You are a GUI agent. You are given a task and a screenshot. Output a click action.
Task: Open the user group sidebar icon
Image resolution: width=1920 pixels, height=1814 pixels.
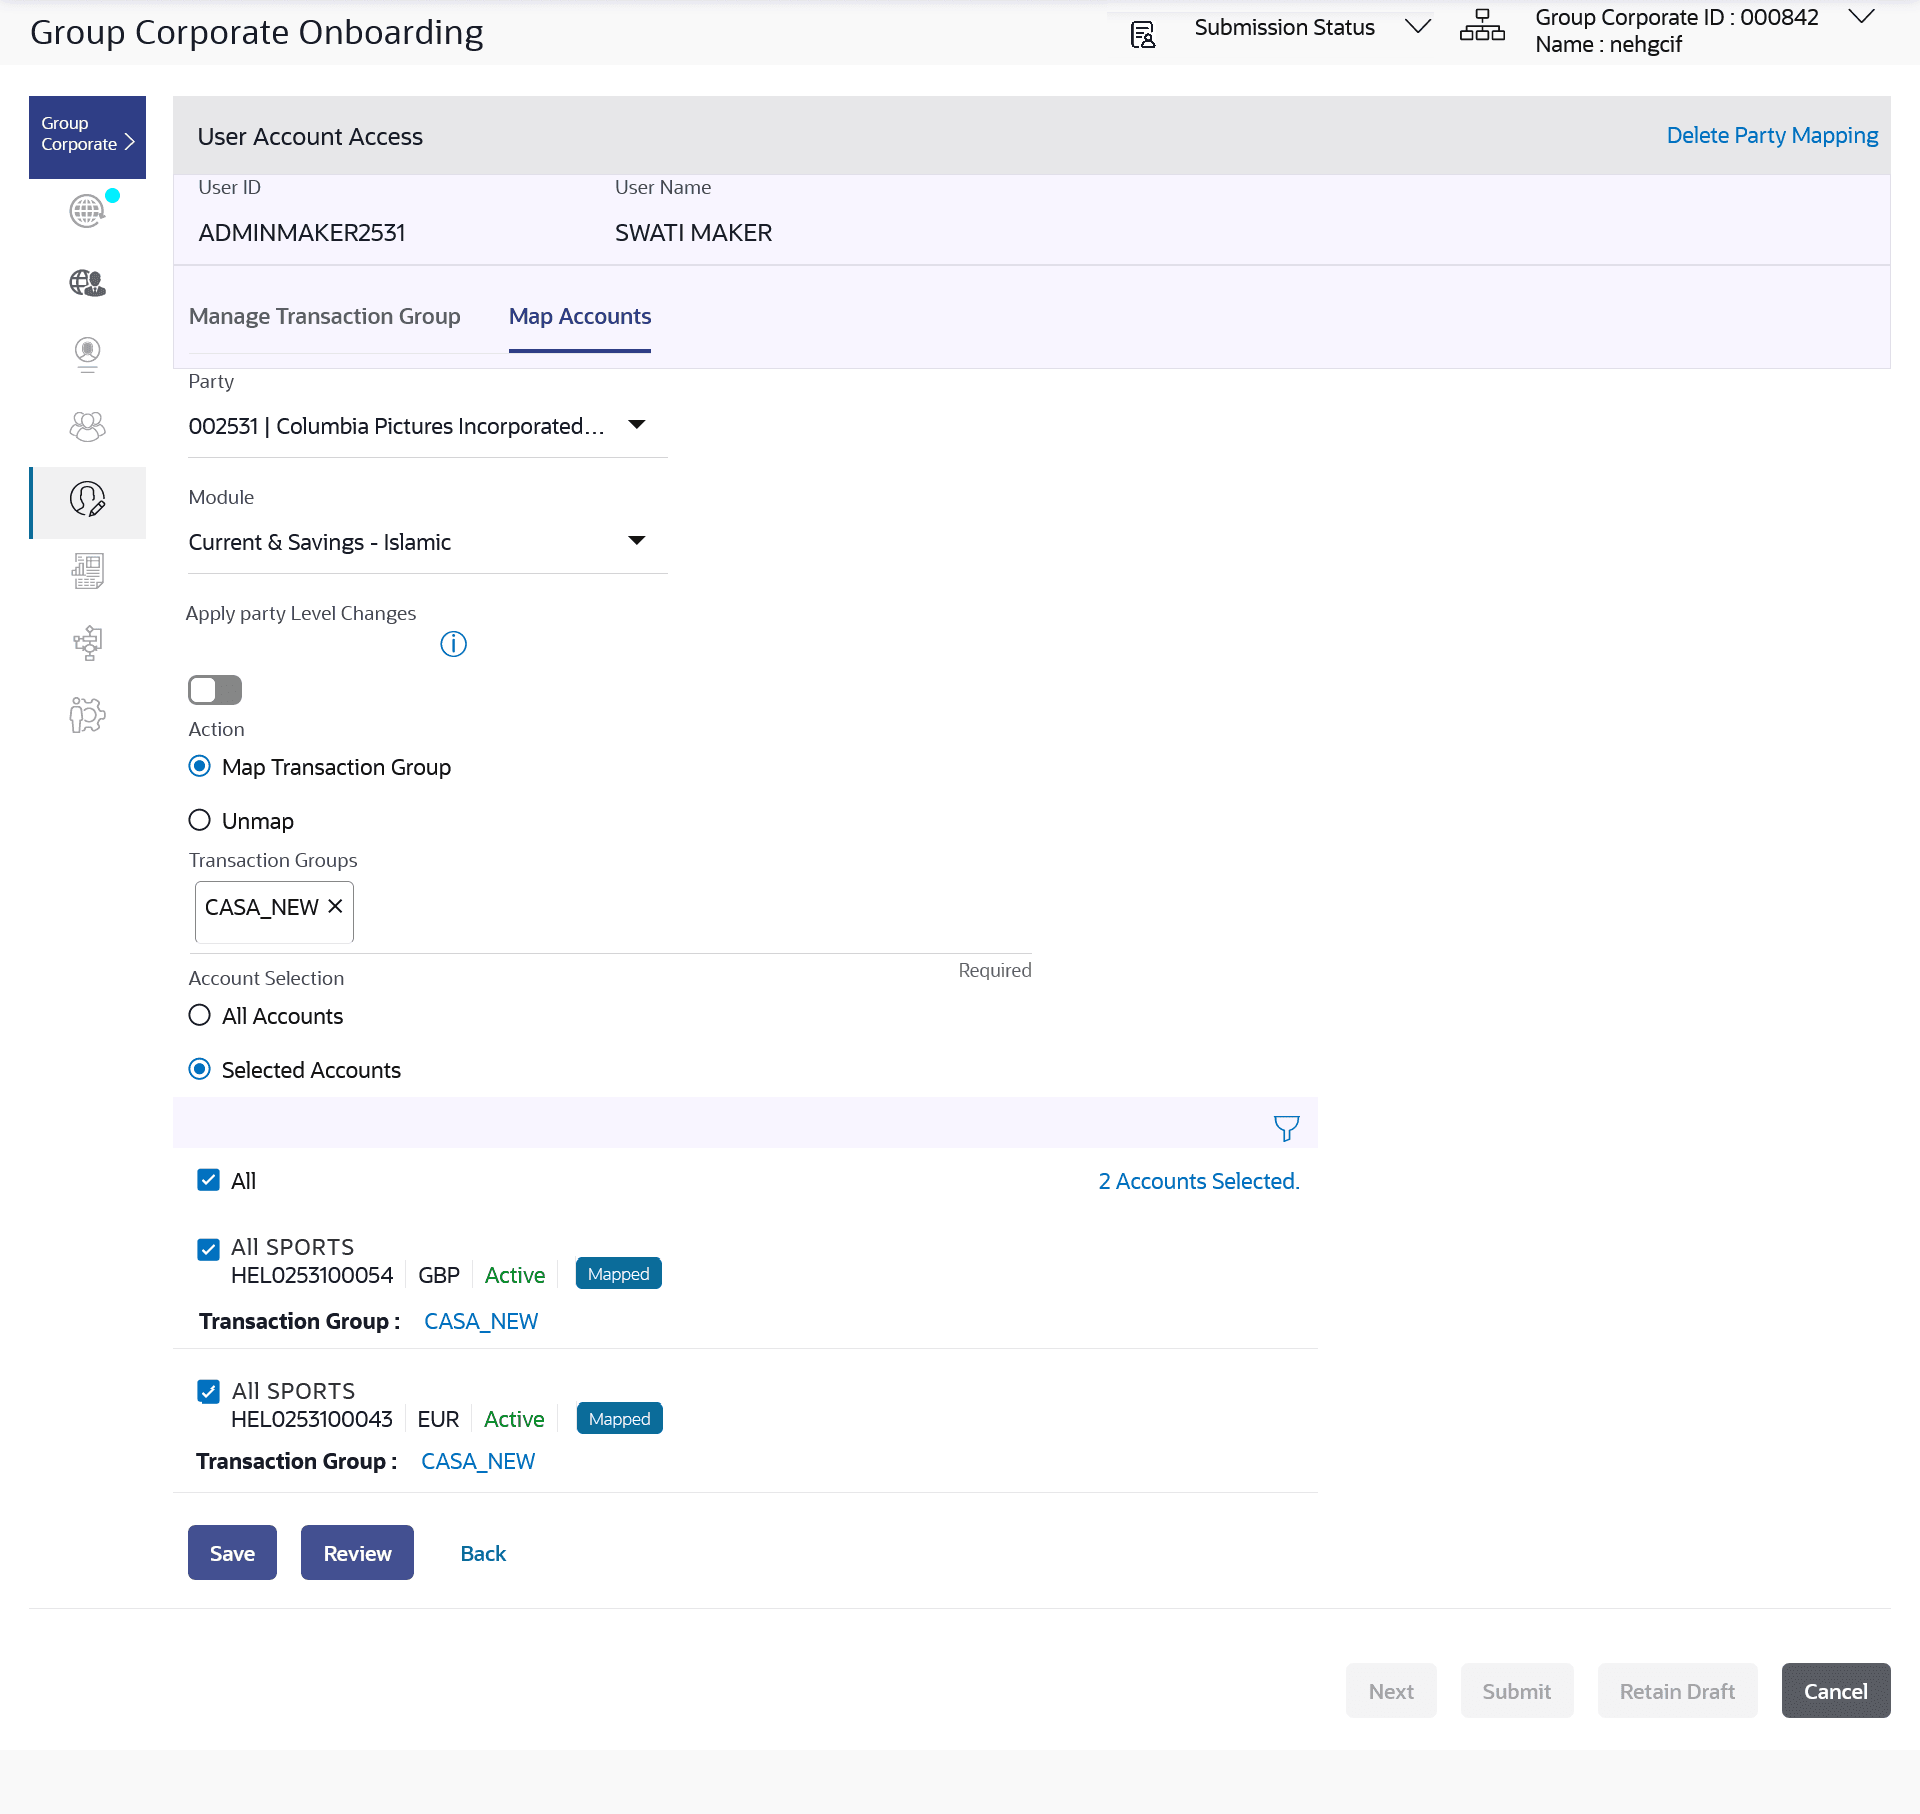pyautogui.click(x=87, y=427)
